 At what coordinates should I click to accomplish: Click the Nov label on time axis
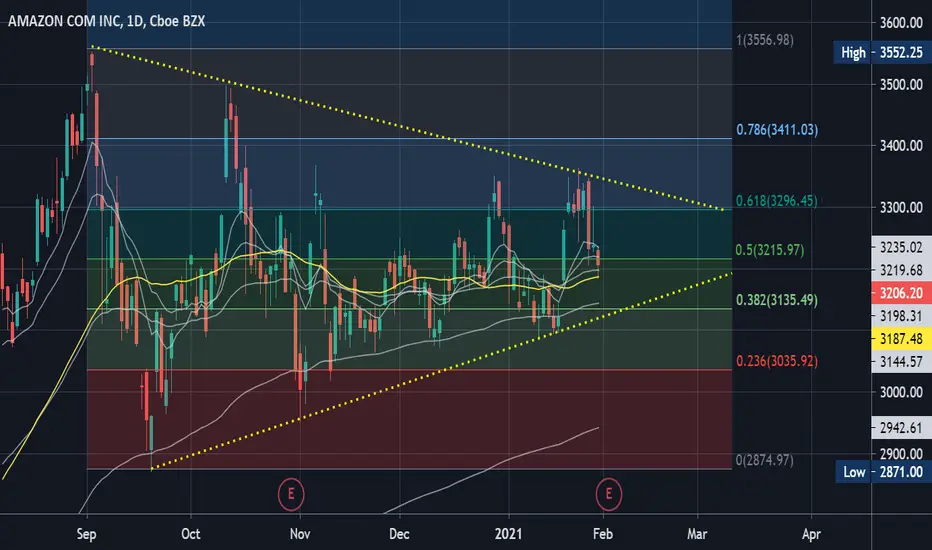(x=300, y=534)
